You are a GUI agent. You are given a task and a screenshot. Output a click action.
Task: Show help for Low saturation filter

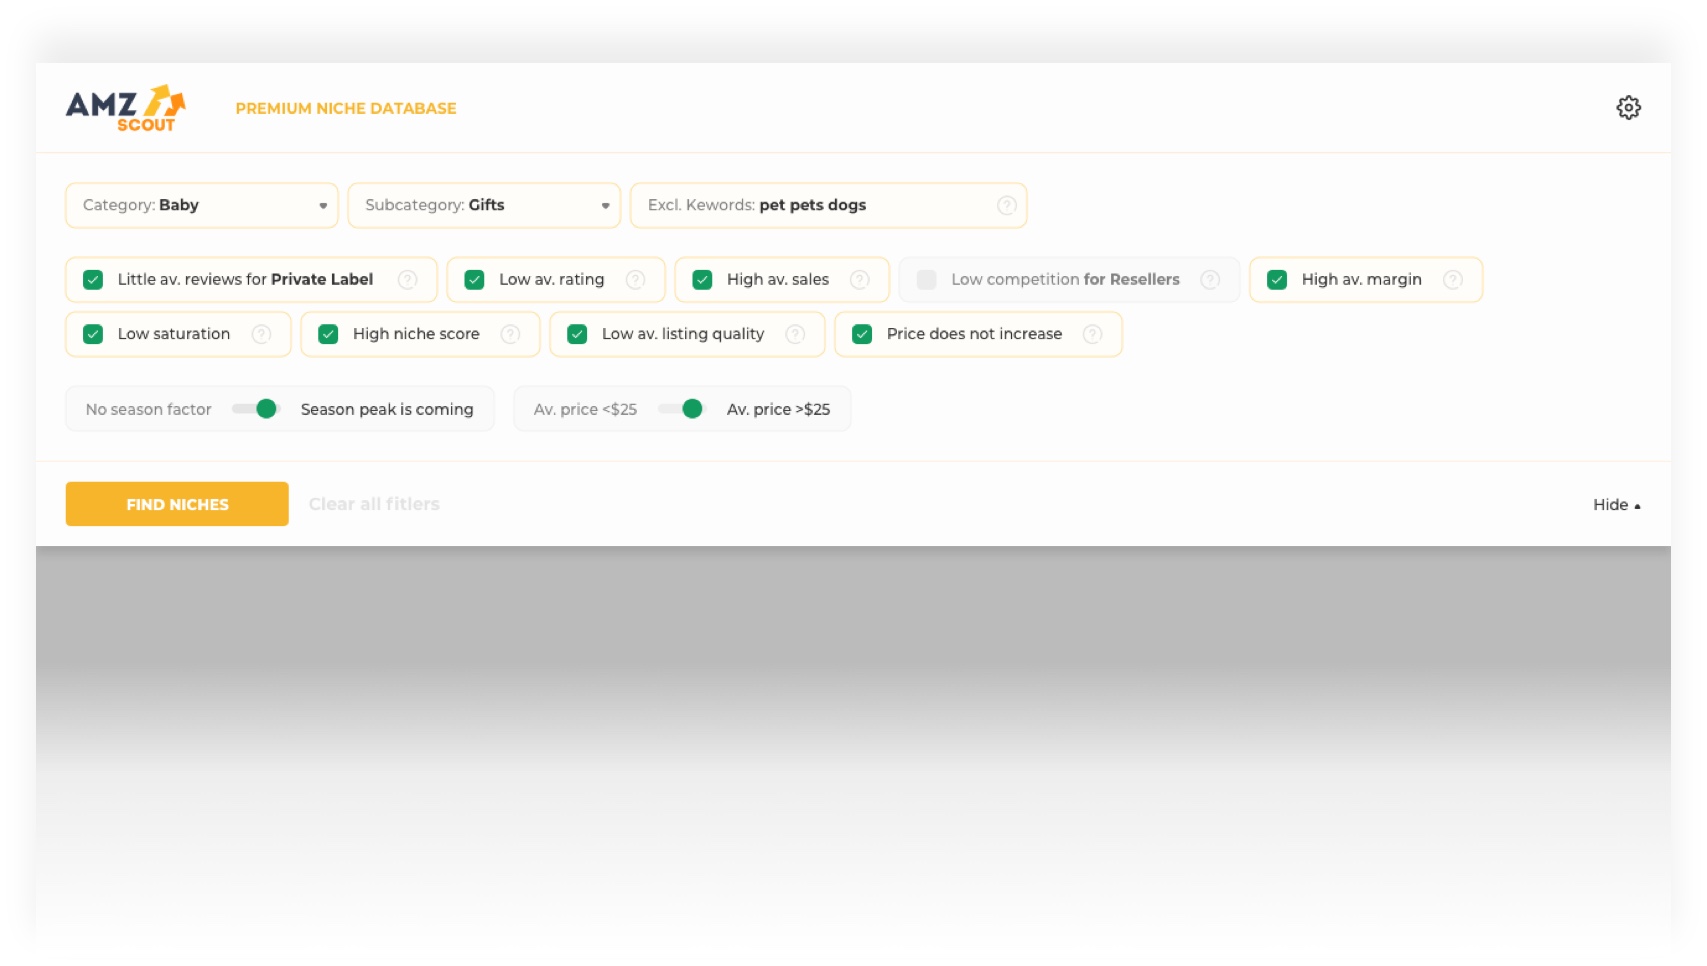click(x=261, y=334)
